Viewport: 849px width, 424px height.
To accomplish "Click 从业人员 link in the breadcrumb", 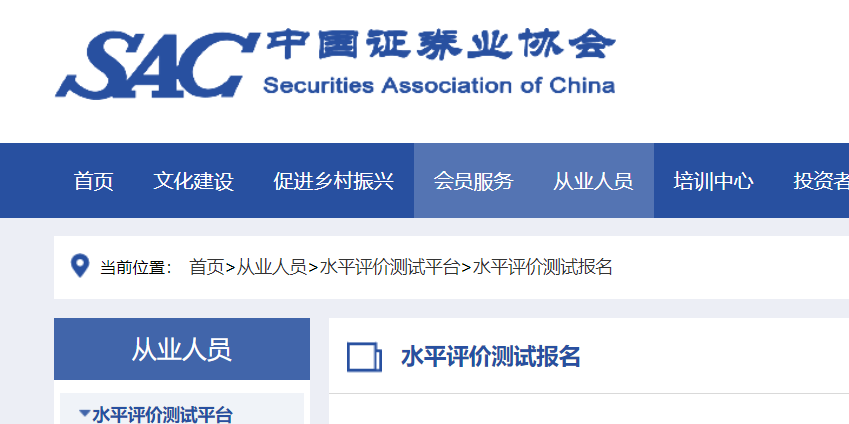I will pyautogui.click(x=272, y=268).
